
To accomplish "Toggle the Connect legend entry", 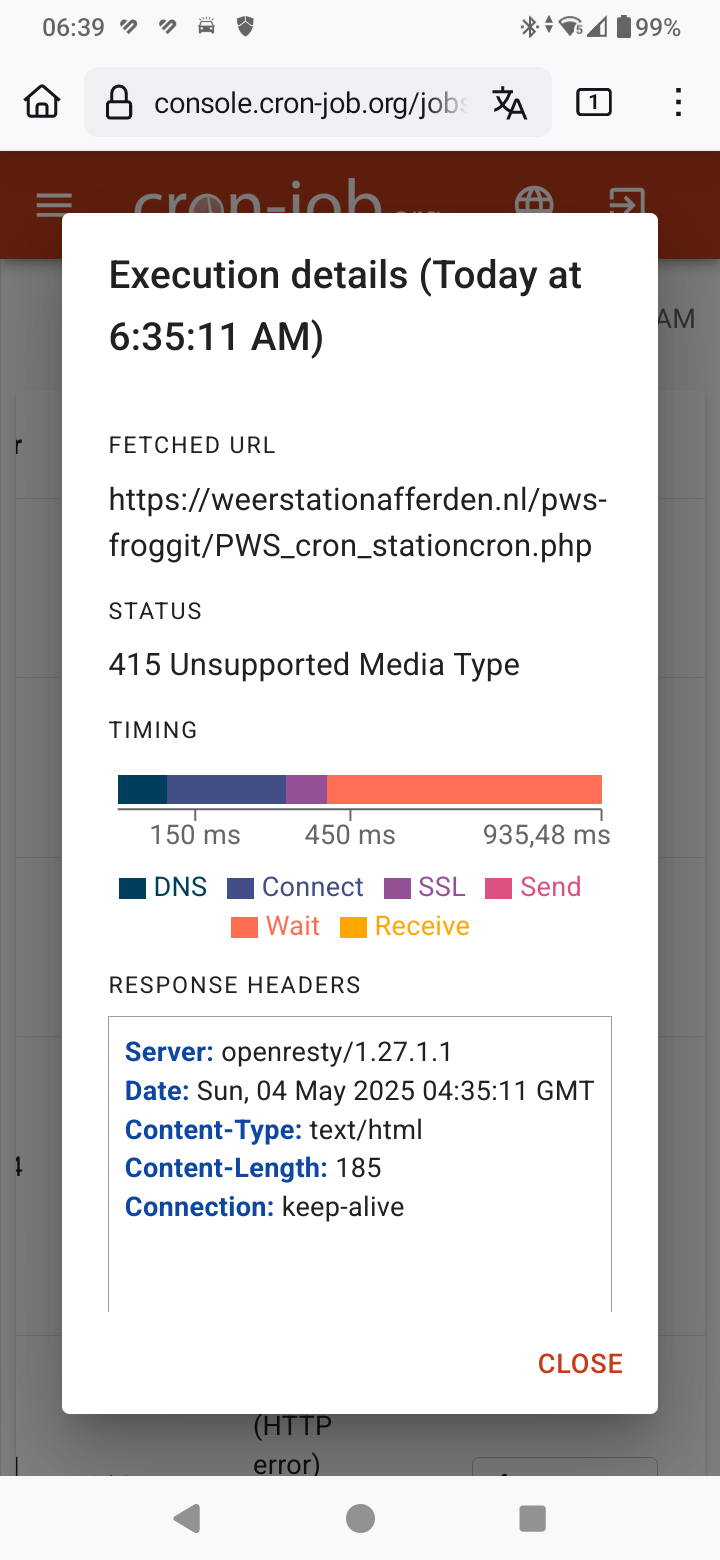I will [x=295, y=887].
